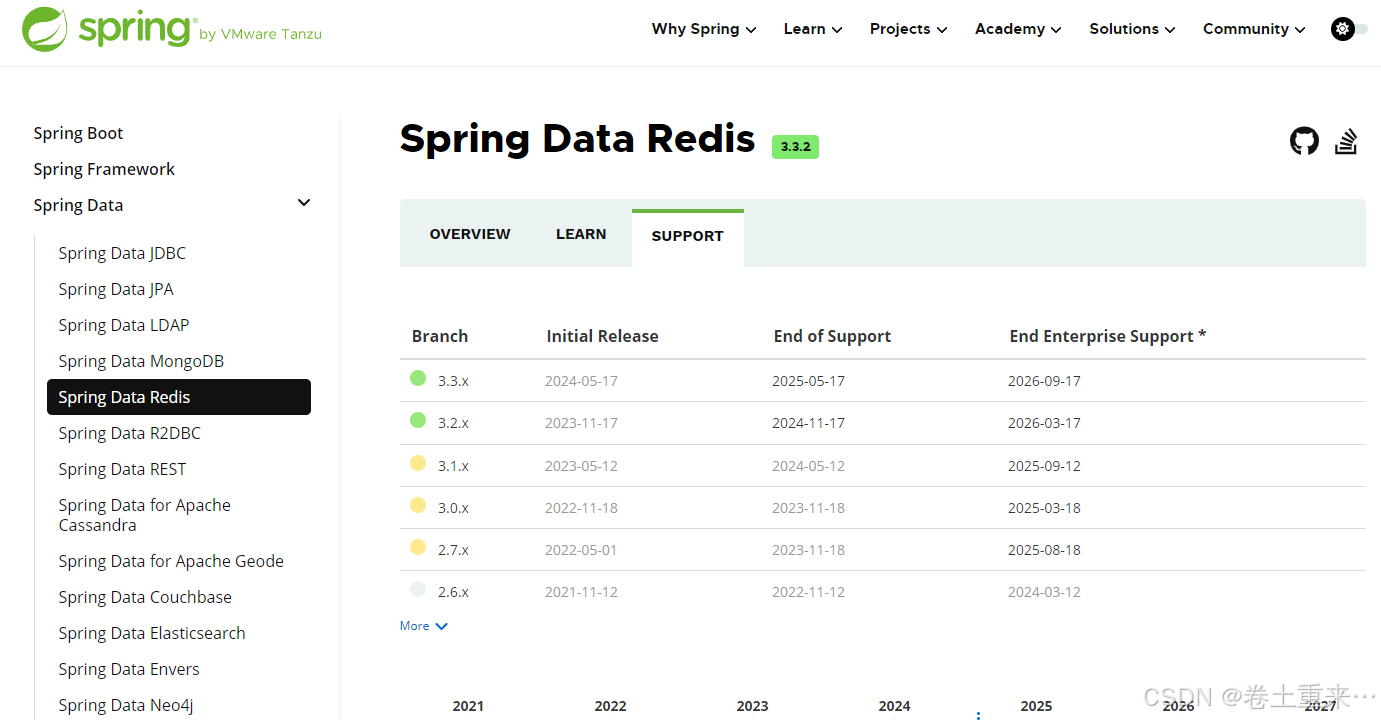This screenshot has height=720, width=1381.
Task: Click enterprise support date 2026-03-17
Action: tap(1044, 423)
